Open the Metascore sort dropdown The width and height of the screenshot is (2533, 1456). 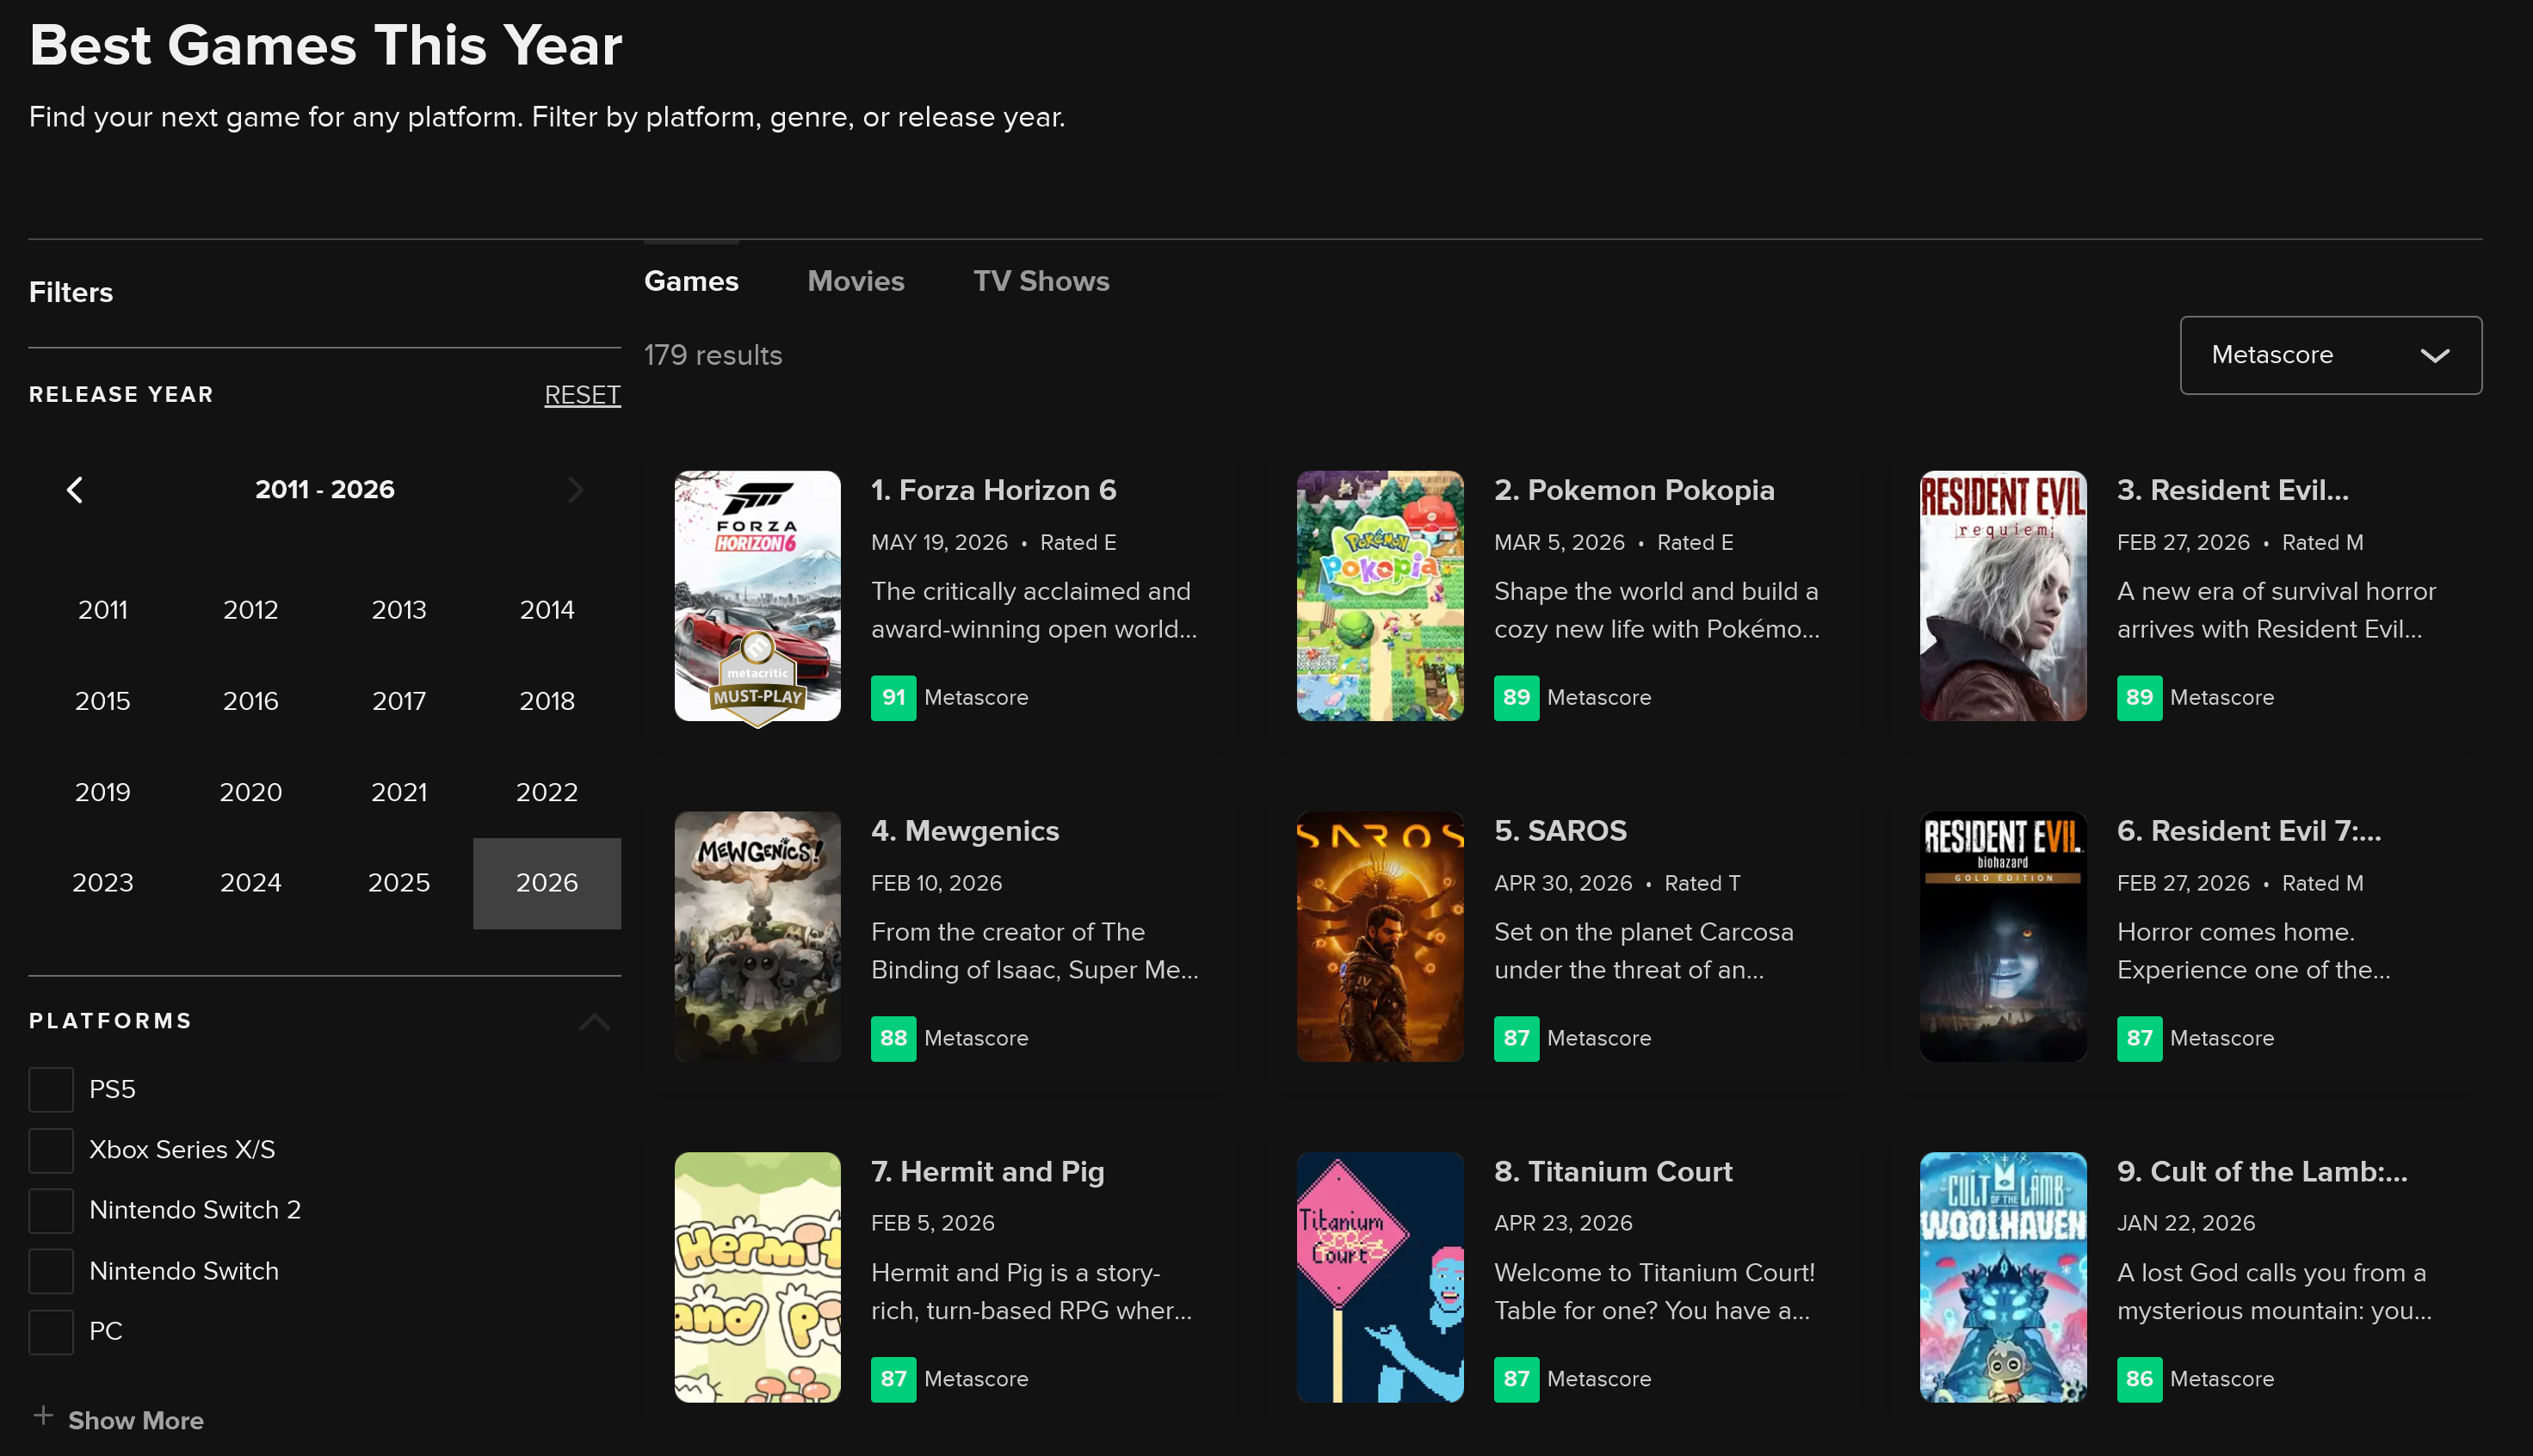pyautogui.click(x=2330, y=355)
